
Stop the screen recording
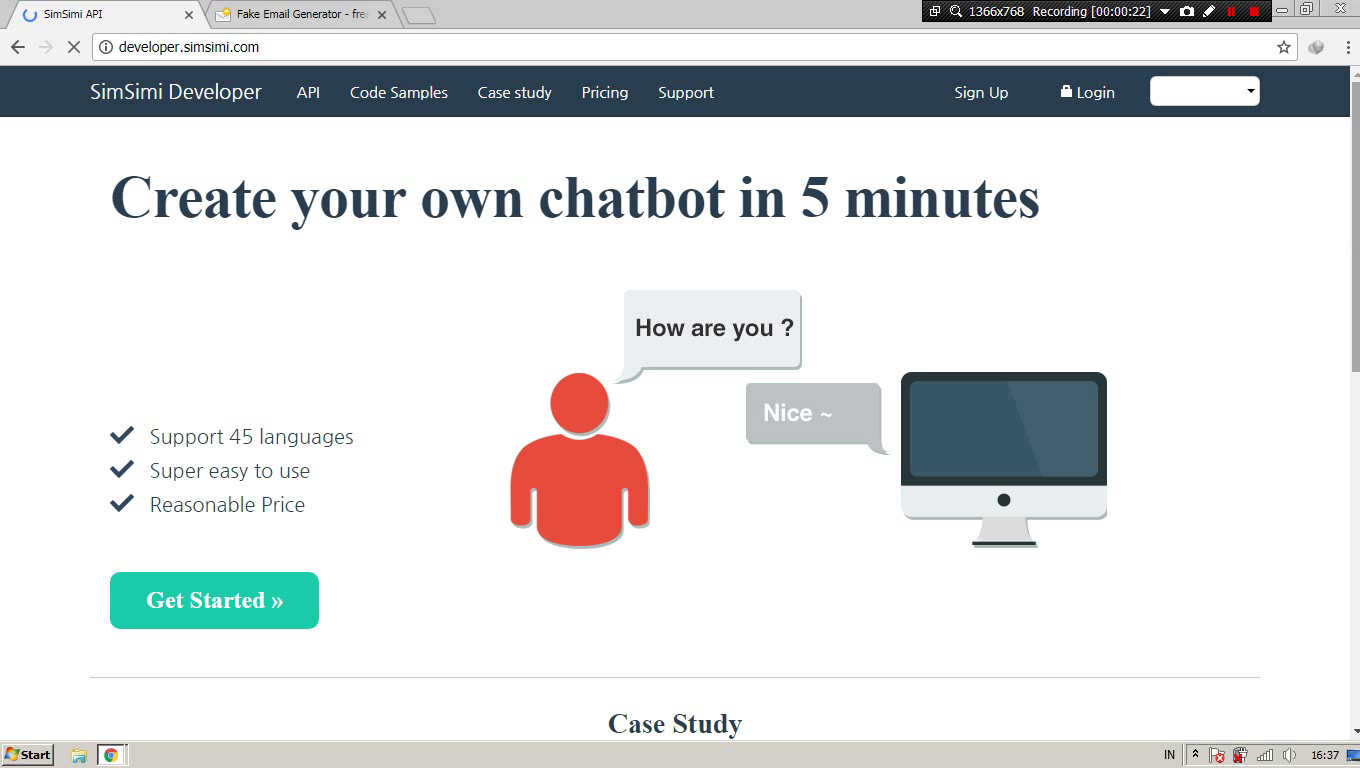pos(1255,11)
